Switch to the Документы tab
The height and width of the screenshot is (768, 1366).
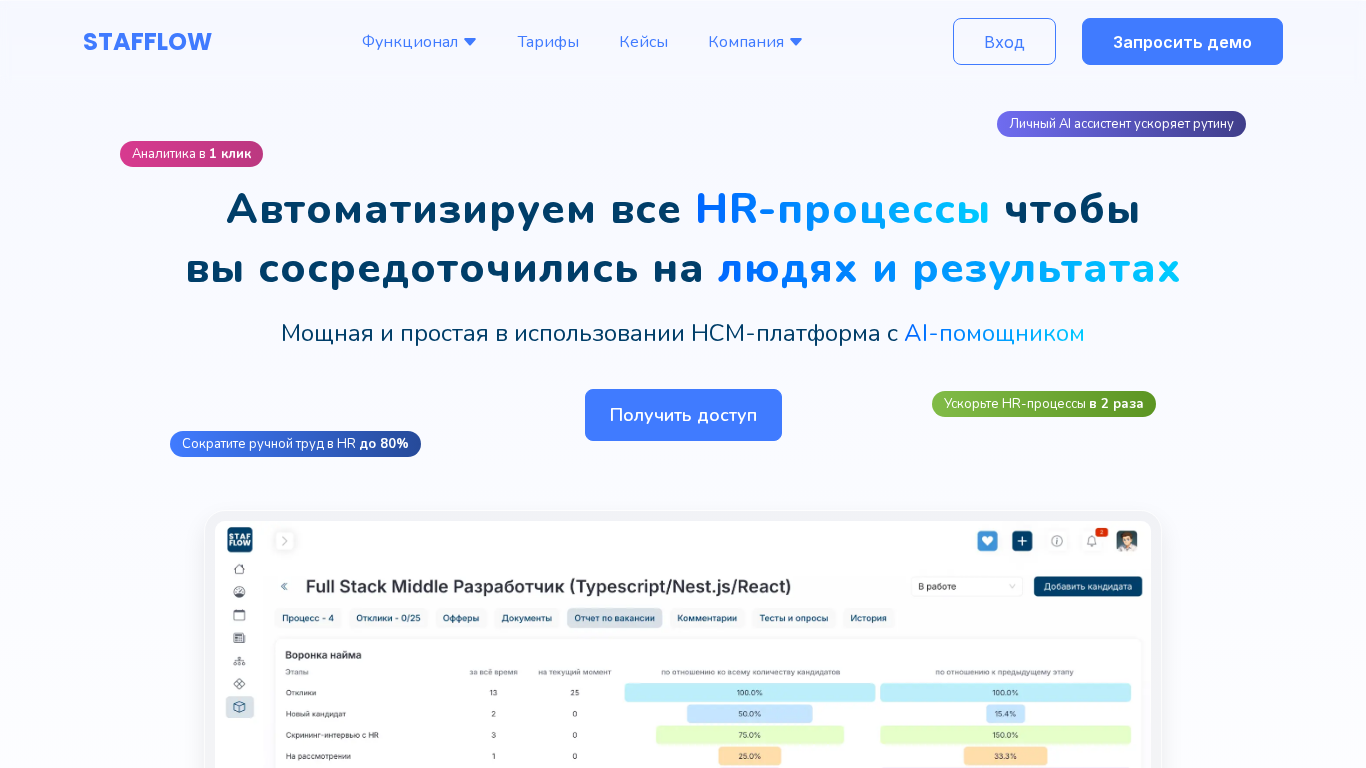click(527, 618)
